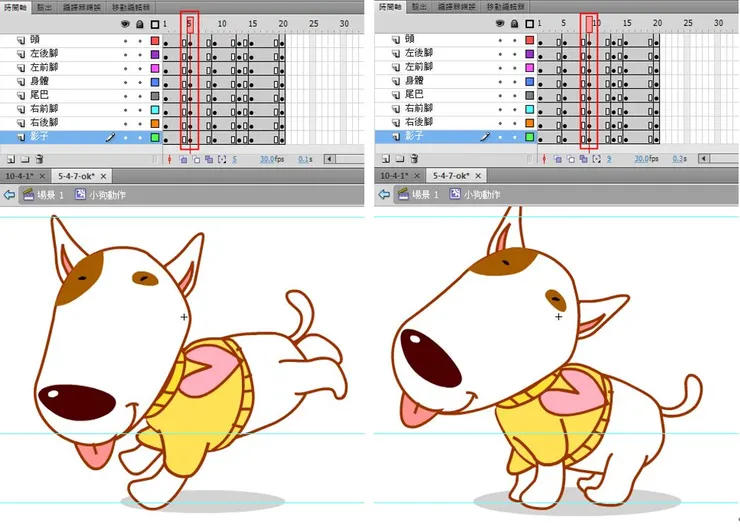The width and height of the screenshot is (740, 528).
Task: Click 小狗動作 symbol icon in right screenshot
Action: [455, 194]
